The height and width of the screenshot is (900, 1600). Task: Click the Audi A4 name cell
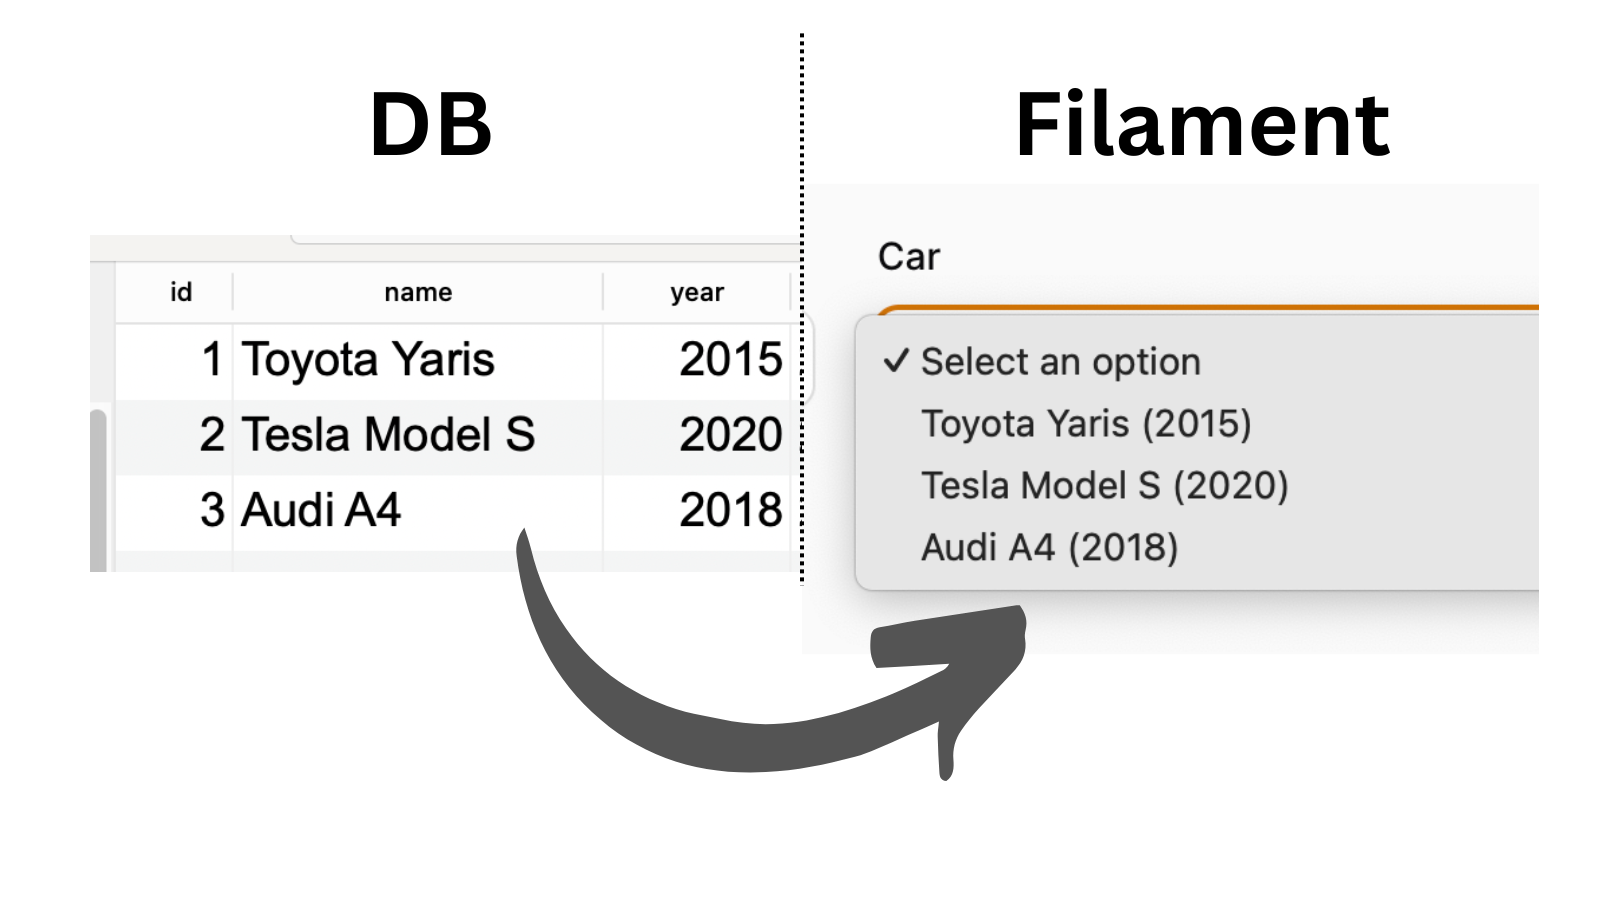321,510
